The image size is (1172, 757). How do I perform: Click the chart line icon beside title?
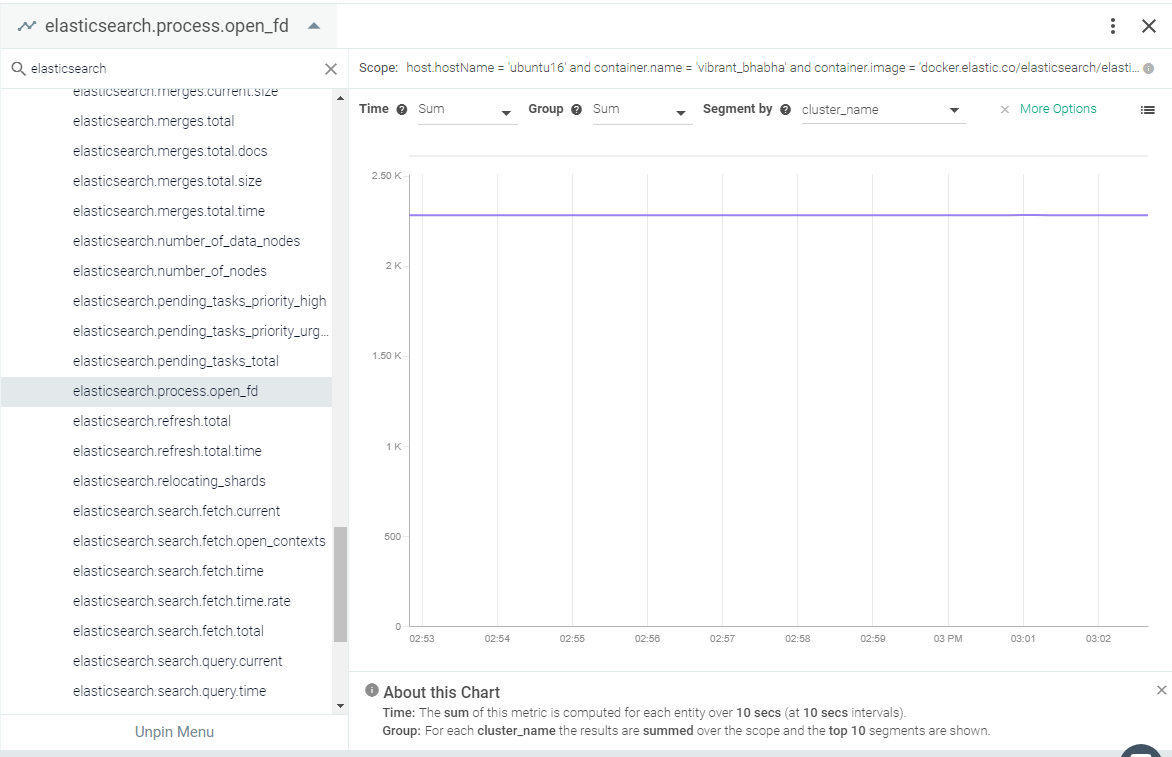(27, 26)
